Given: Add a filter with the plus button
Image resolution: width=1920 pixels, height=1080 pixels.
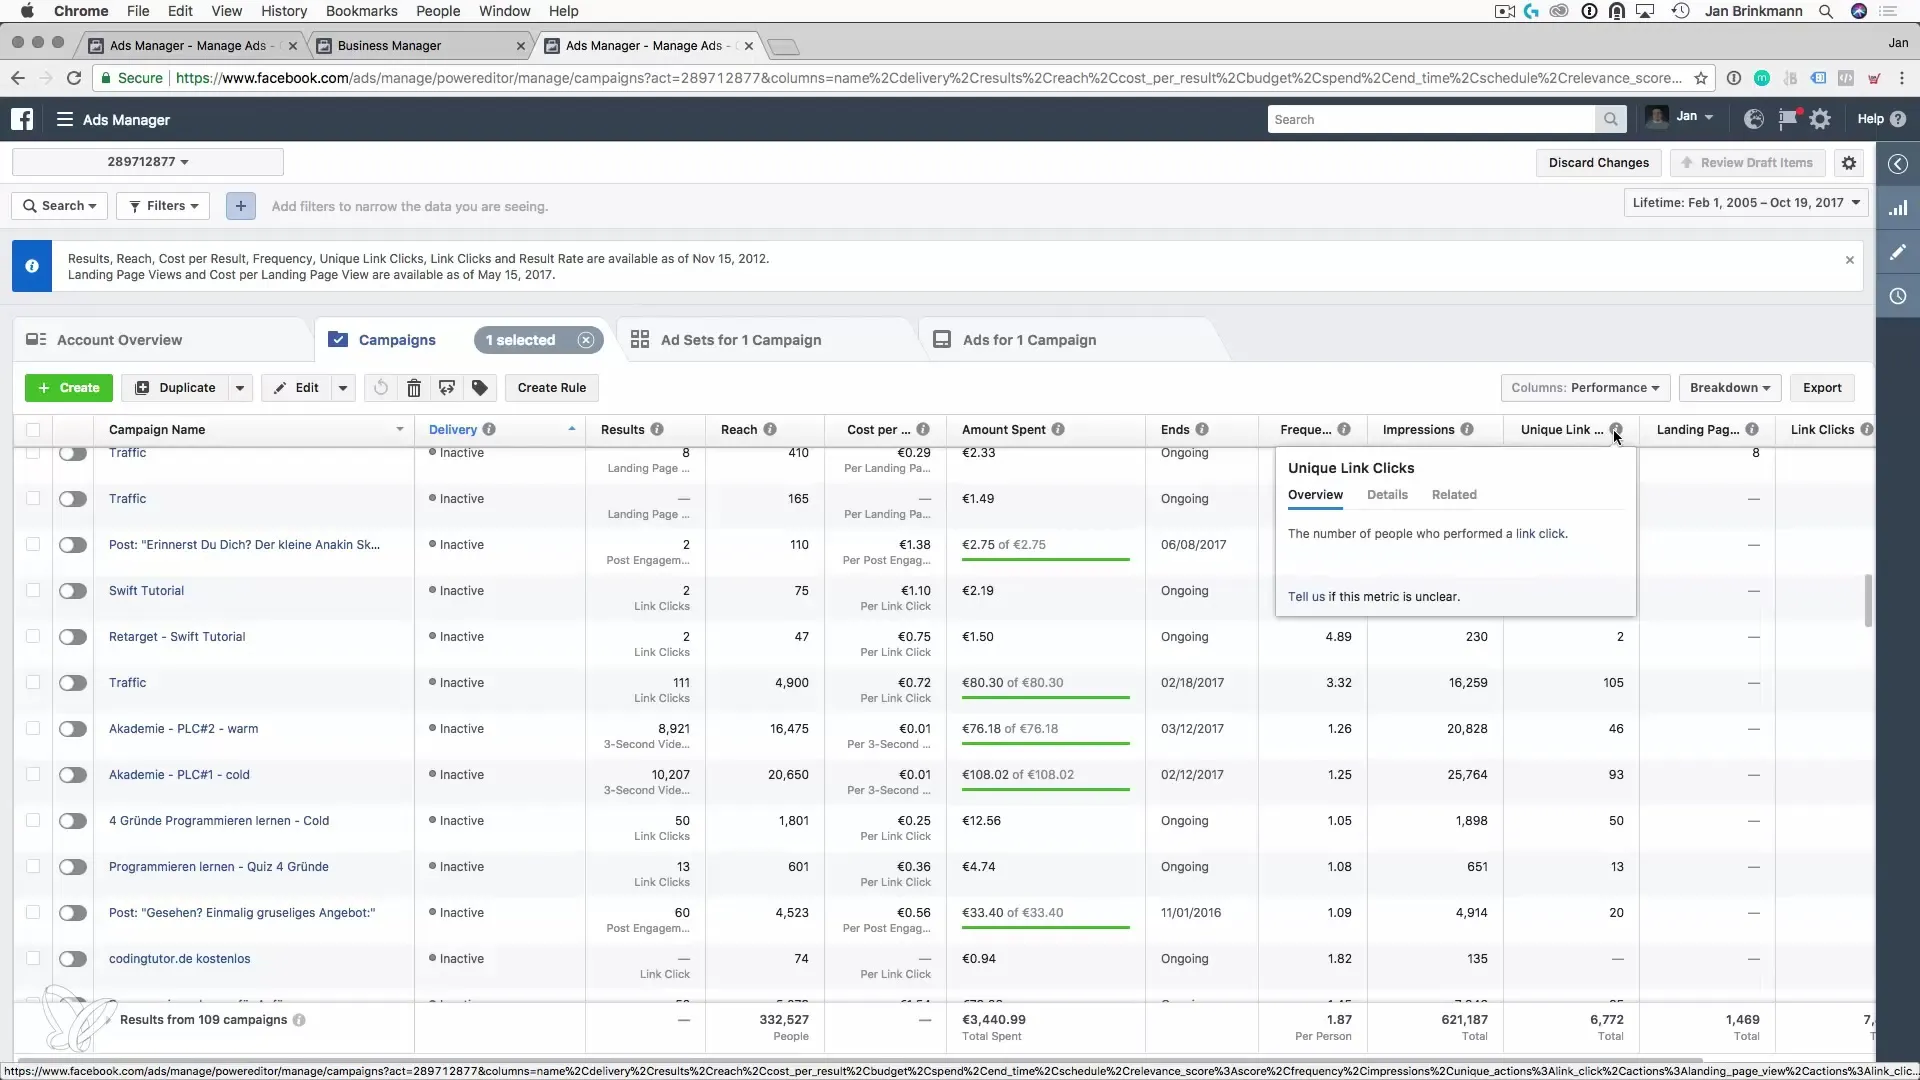Looking at the screenshot, I should pos(240,206).
